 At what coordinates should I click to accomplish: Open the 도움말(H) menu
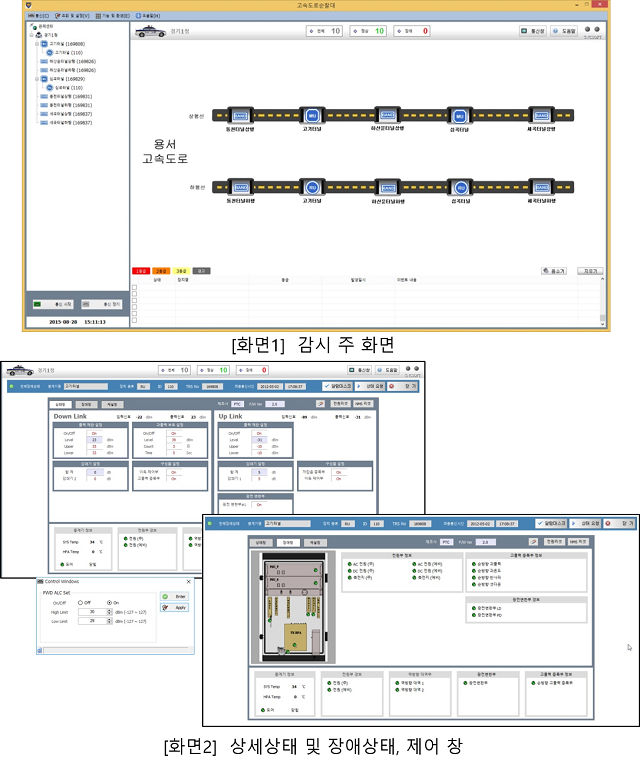pos(148,16)
